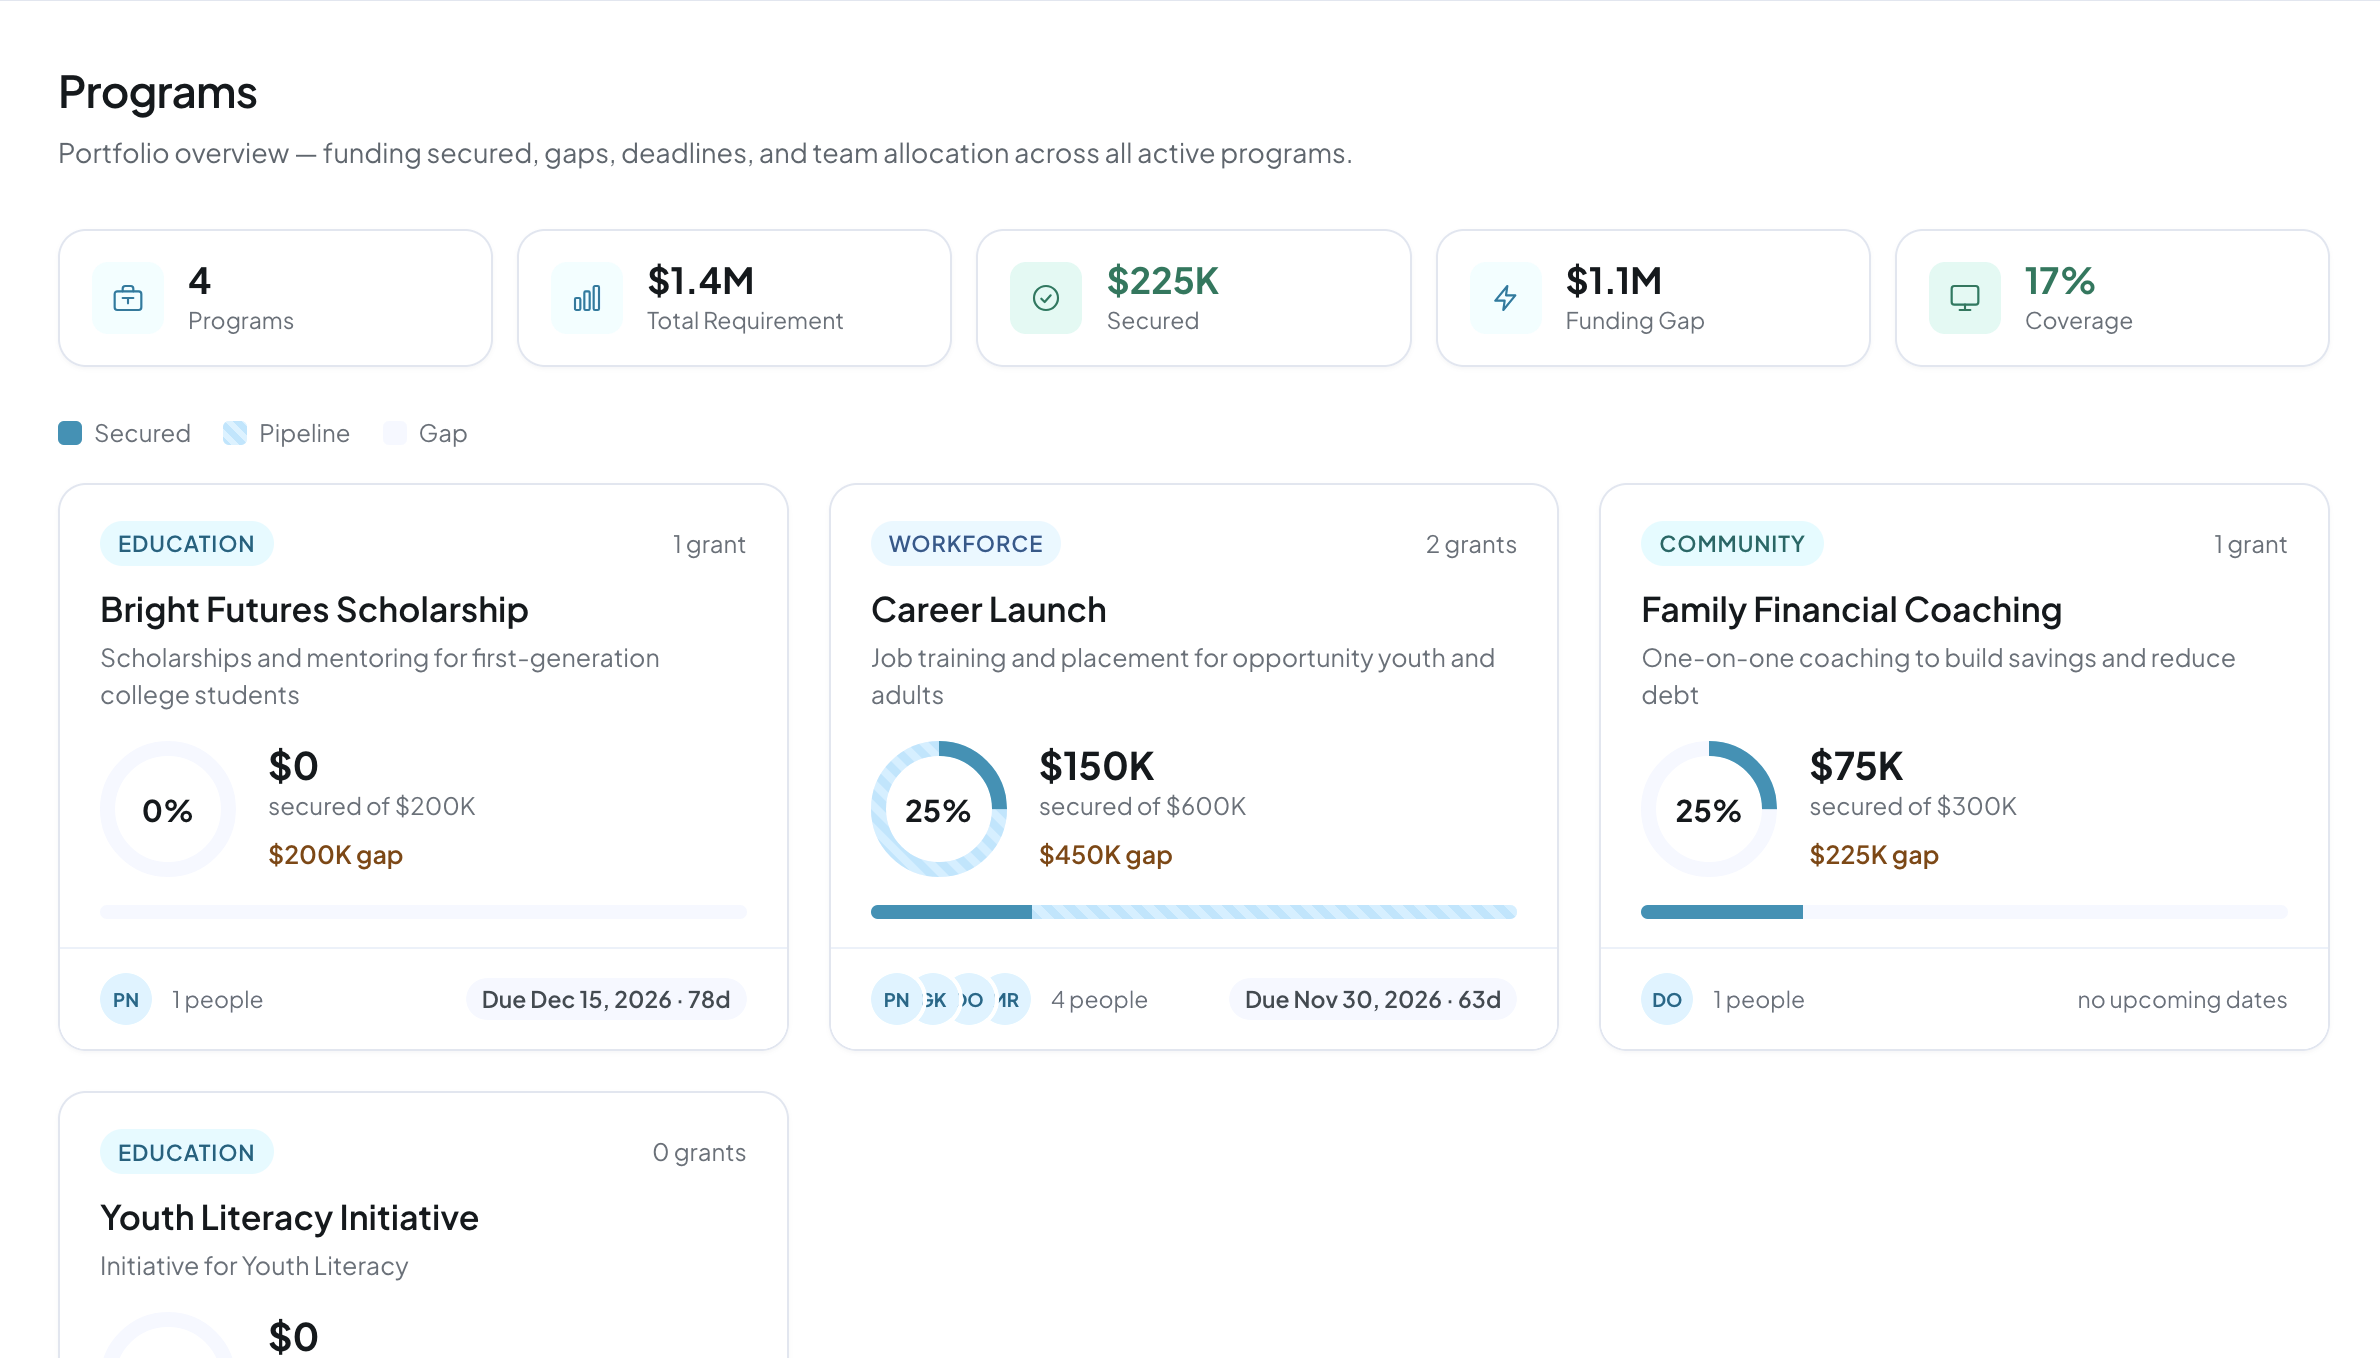Screen dimensions: 2380x1358
Task: Click the 0% donut on Bright Futures Scholarship
Action: click(x=168, y=809)
